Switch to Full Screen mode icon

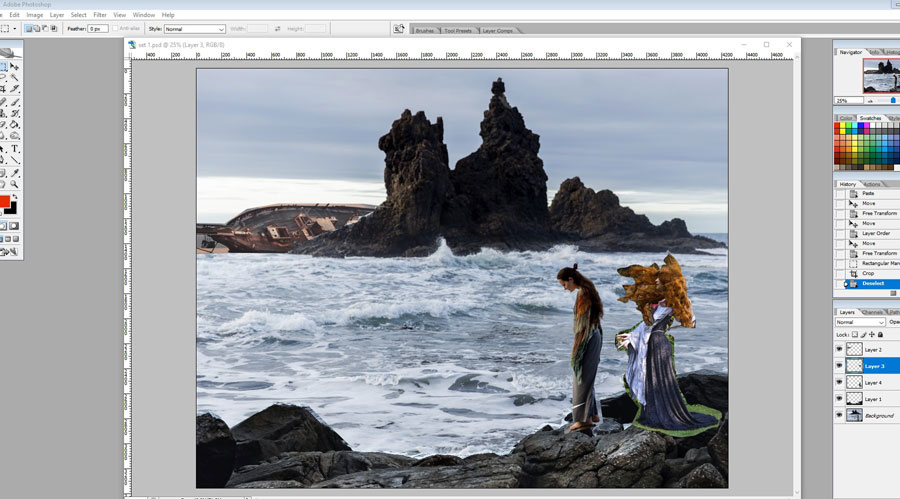pyautogui.click(x=15, y=239)
